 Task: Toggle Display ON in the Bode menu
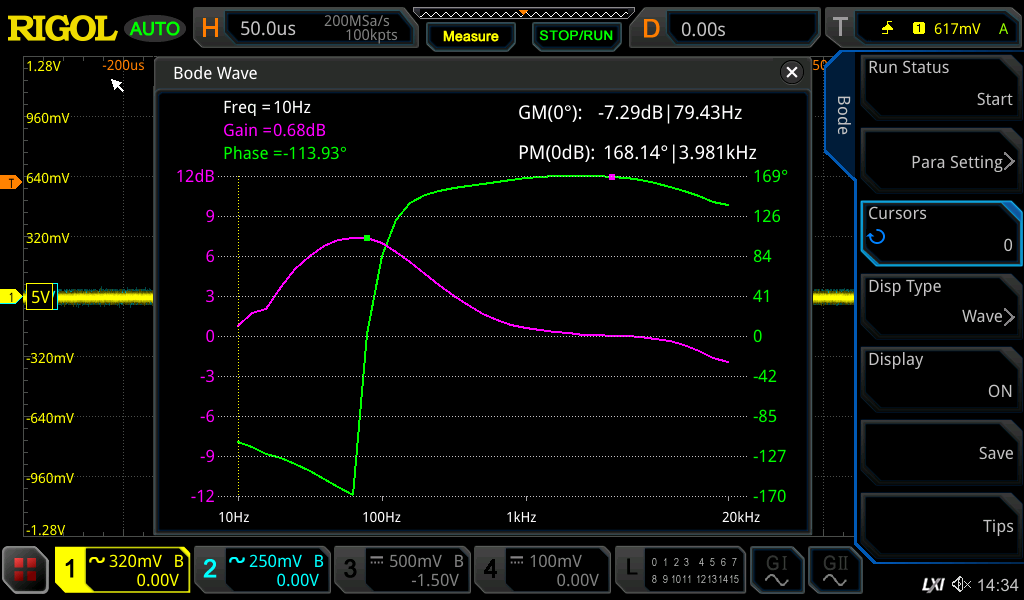[940, 378]
